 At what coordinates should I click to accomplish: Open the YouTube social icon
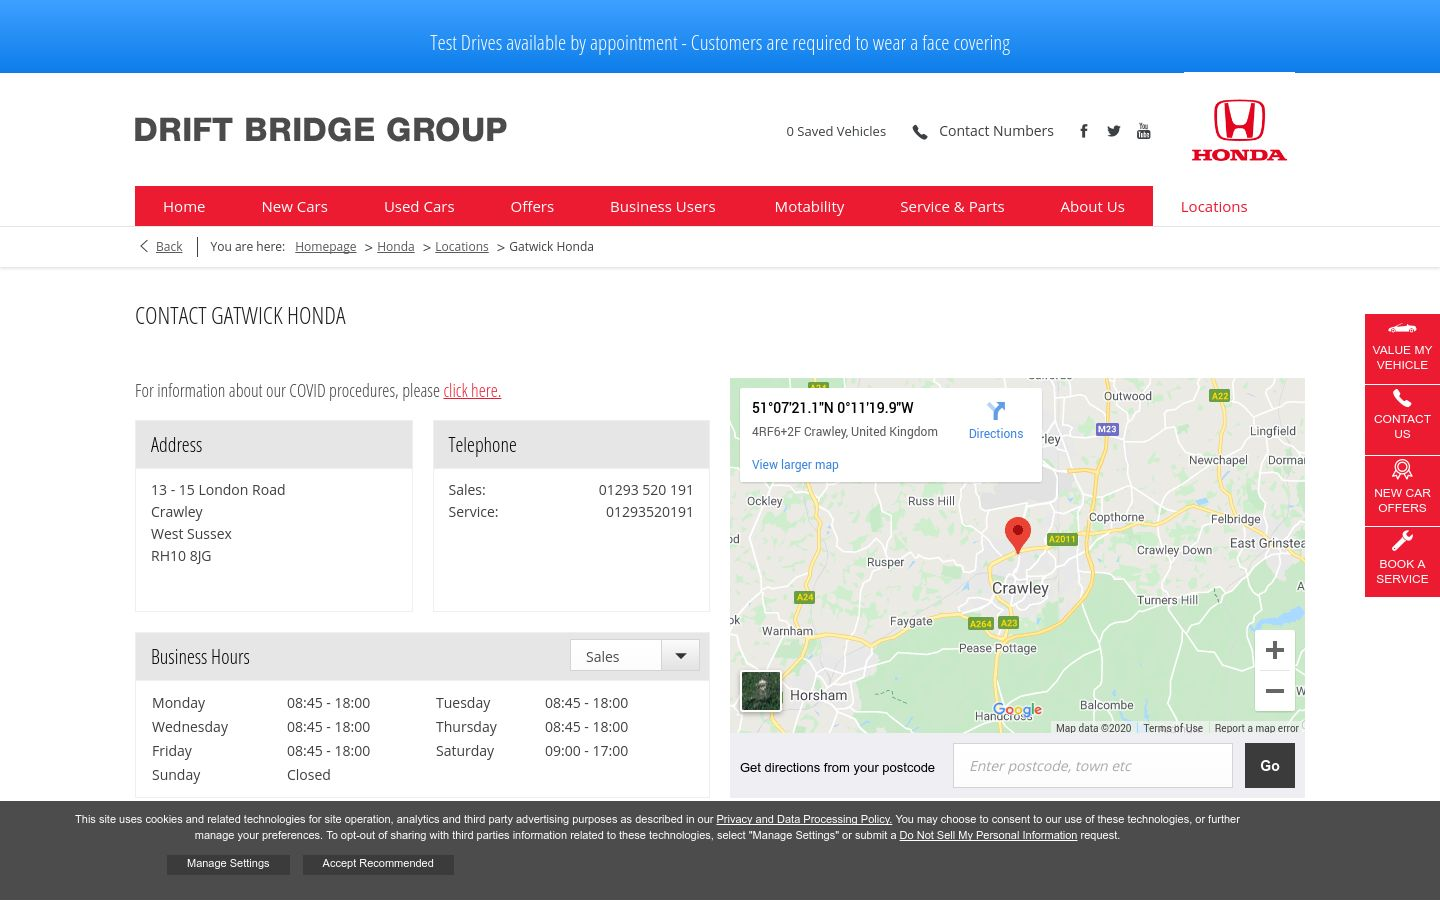pyautogui.click(x=1144, y=131)
